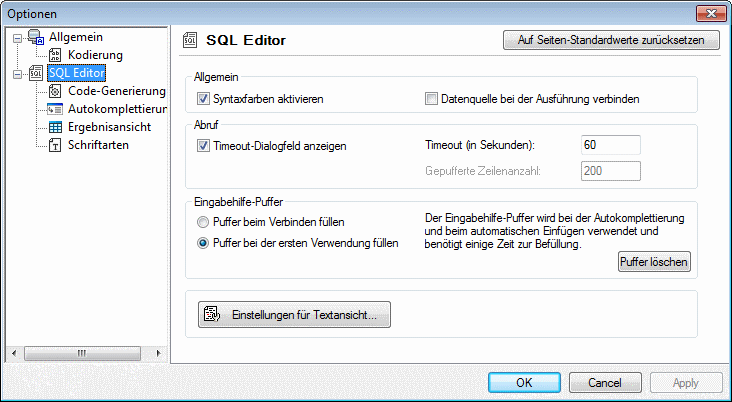Enable Datenquelle bei der Ausführung verbinden
The width and height of the screenshot is (732, 402).
click(432, 99)
